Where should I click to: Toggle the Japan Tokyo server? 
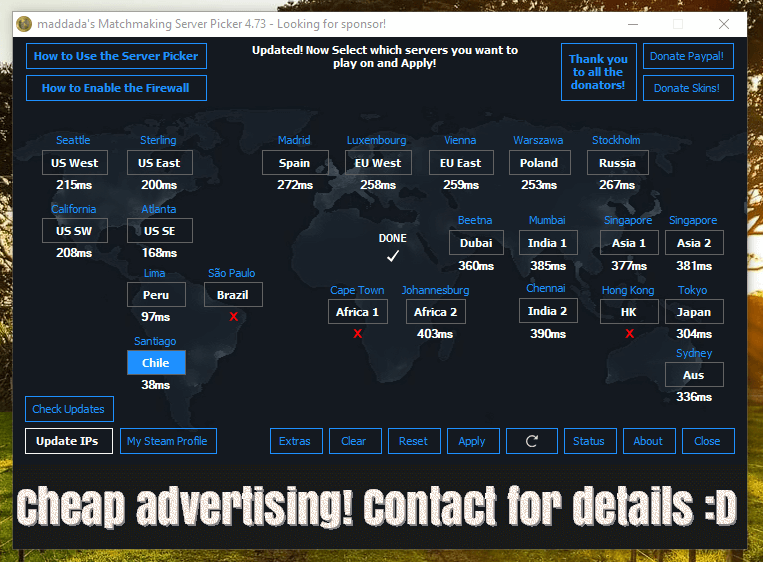click(x=694, y=312)
